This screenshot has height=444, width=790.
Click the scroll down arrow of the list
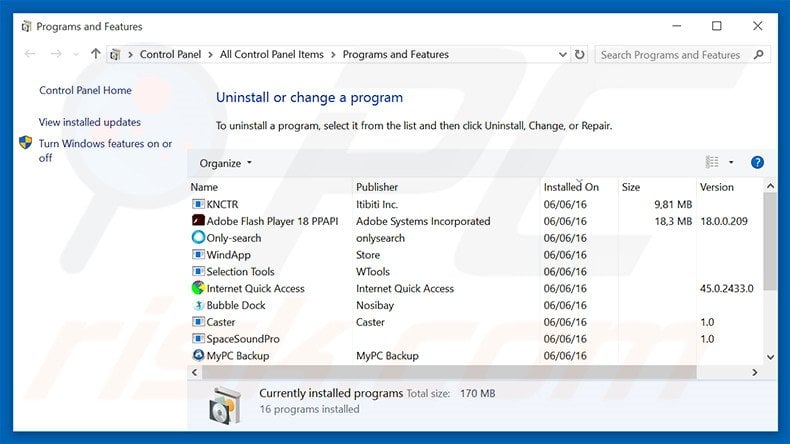point(770,357)
